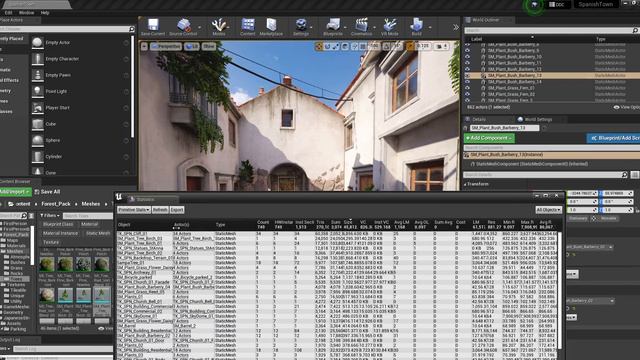640x360 pixels.
Task: Expand toolbar overflow double-chevron
Action: click(456, 27)
